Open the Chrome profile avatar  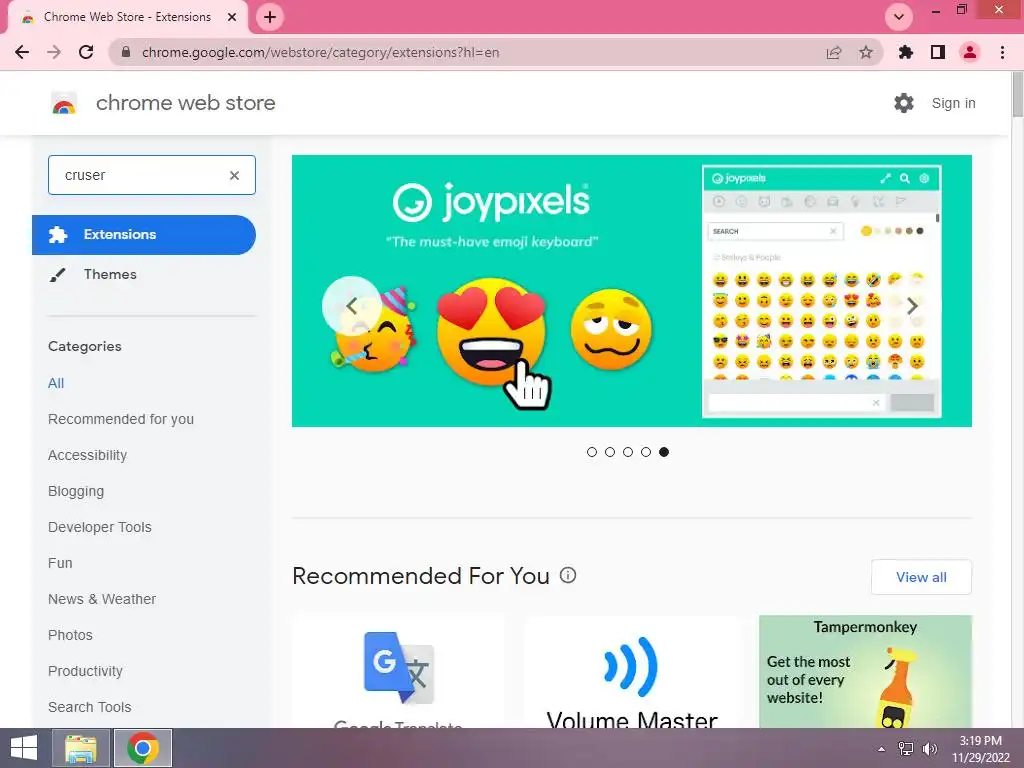970,52
